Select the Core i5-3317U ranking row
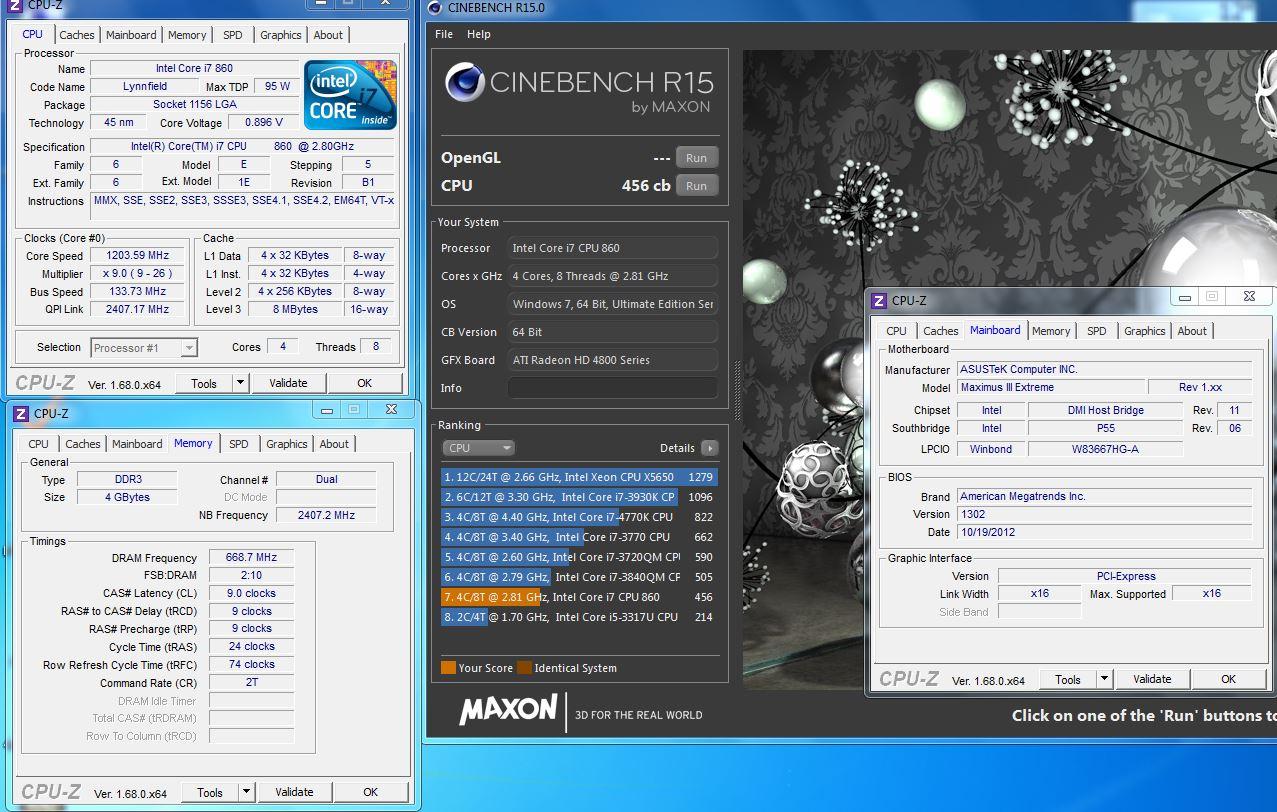 pyautogui.click(x=579, y=617)
